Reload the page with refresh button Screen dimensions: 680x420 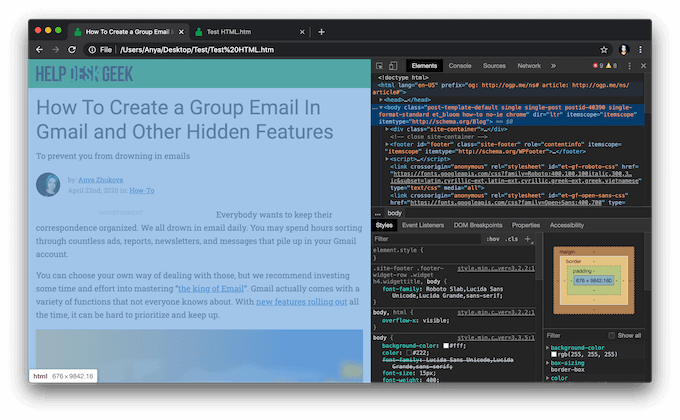click(72, 48)
